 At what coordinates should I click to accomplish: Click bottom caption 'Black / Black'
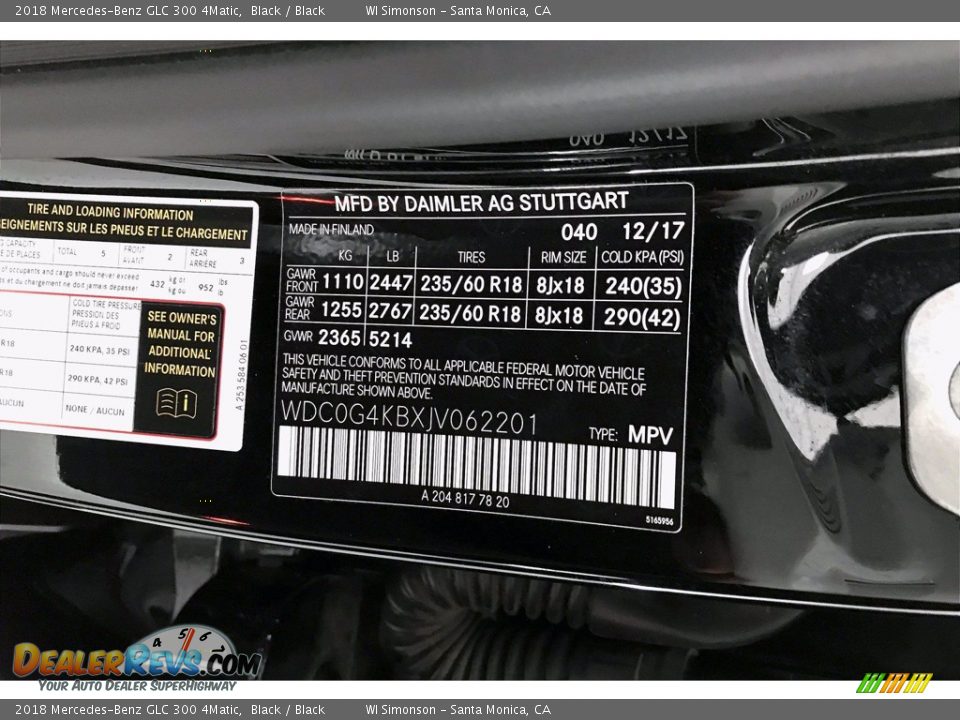pos(288,710)
